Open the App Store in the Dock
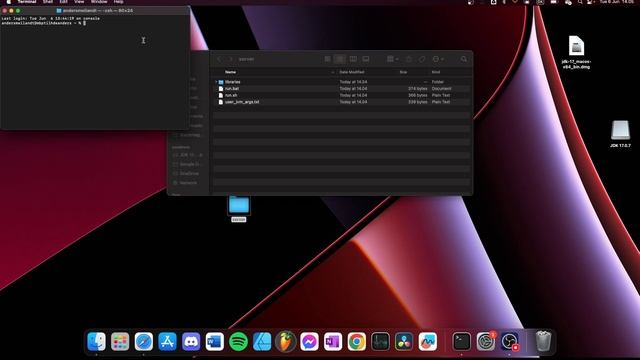The image size is (640, 360). 167,342
